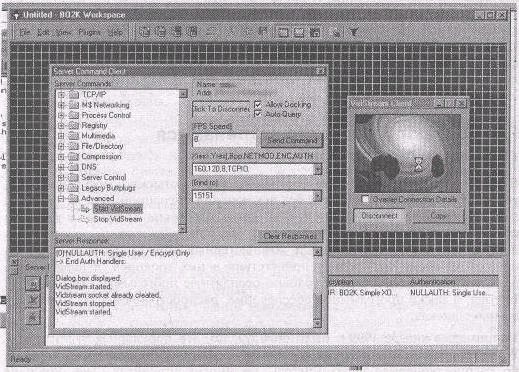The height and width of the screenshot is (372, 519).
Task: Click the server response scrollbar up arrow
Action: coord(317,252)
